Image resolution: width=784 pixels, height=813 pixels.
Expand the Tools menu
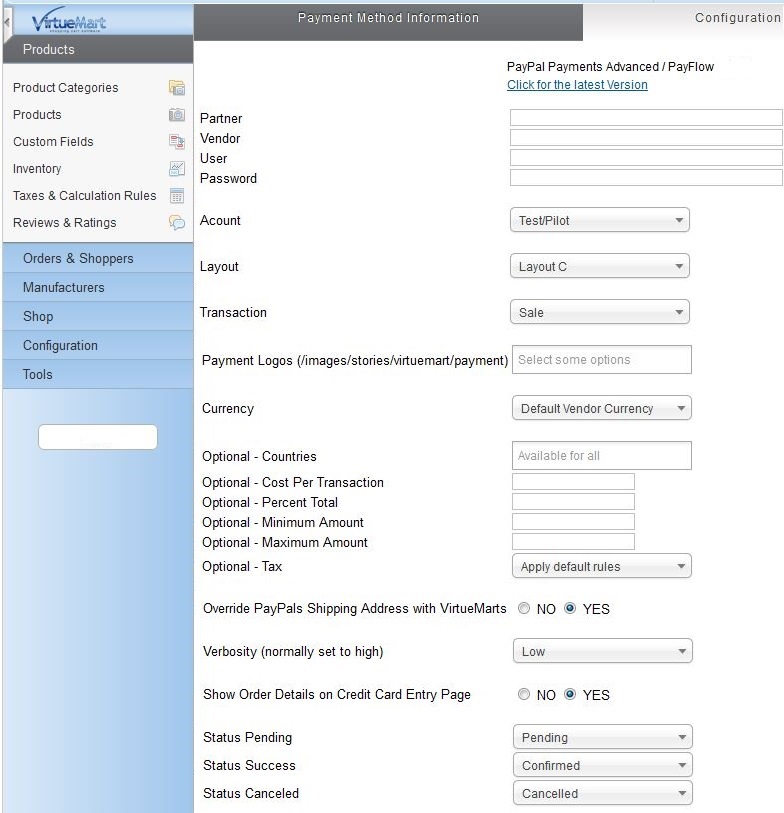tap(98, 374)
